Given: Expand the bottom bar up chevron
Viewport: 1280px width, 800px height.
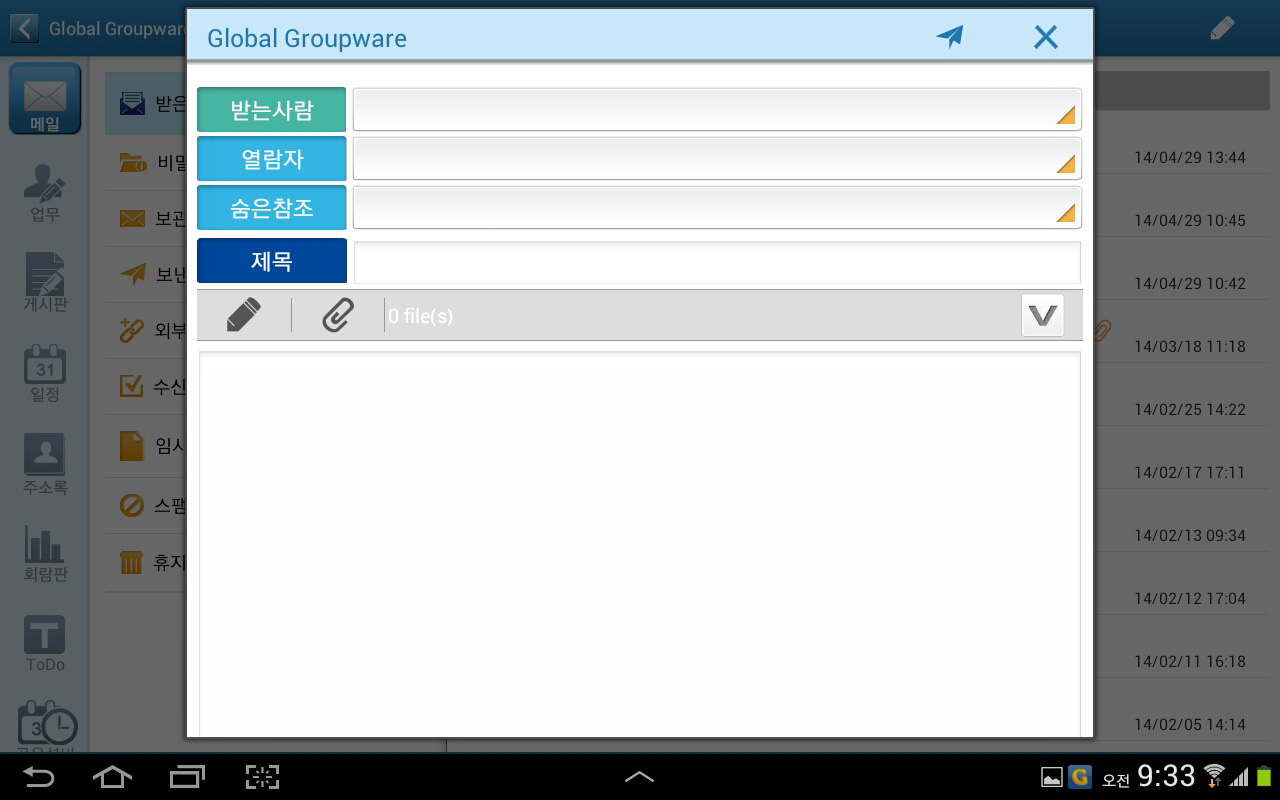Looking at the screenshot, I should pos(640,776).
